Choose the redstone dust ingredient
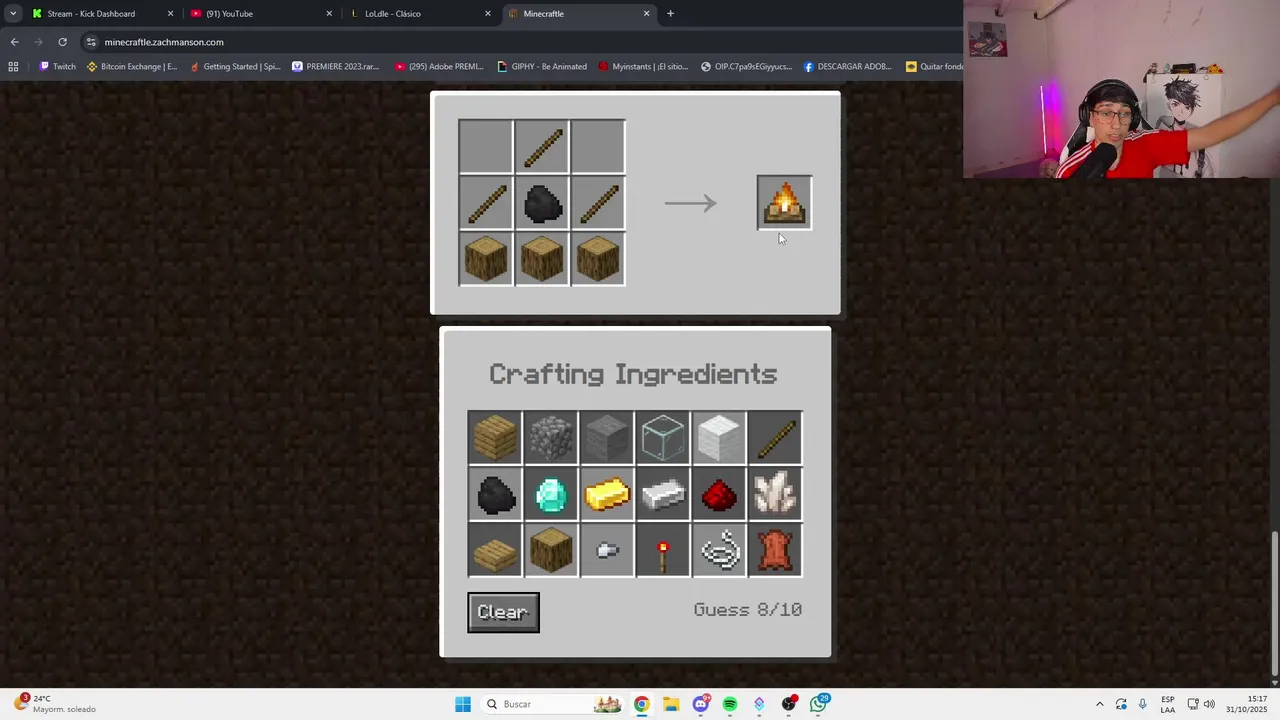This screenshot has height=720, width=1280. coord(719,494)
